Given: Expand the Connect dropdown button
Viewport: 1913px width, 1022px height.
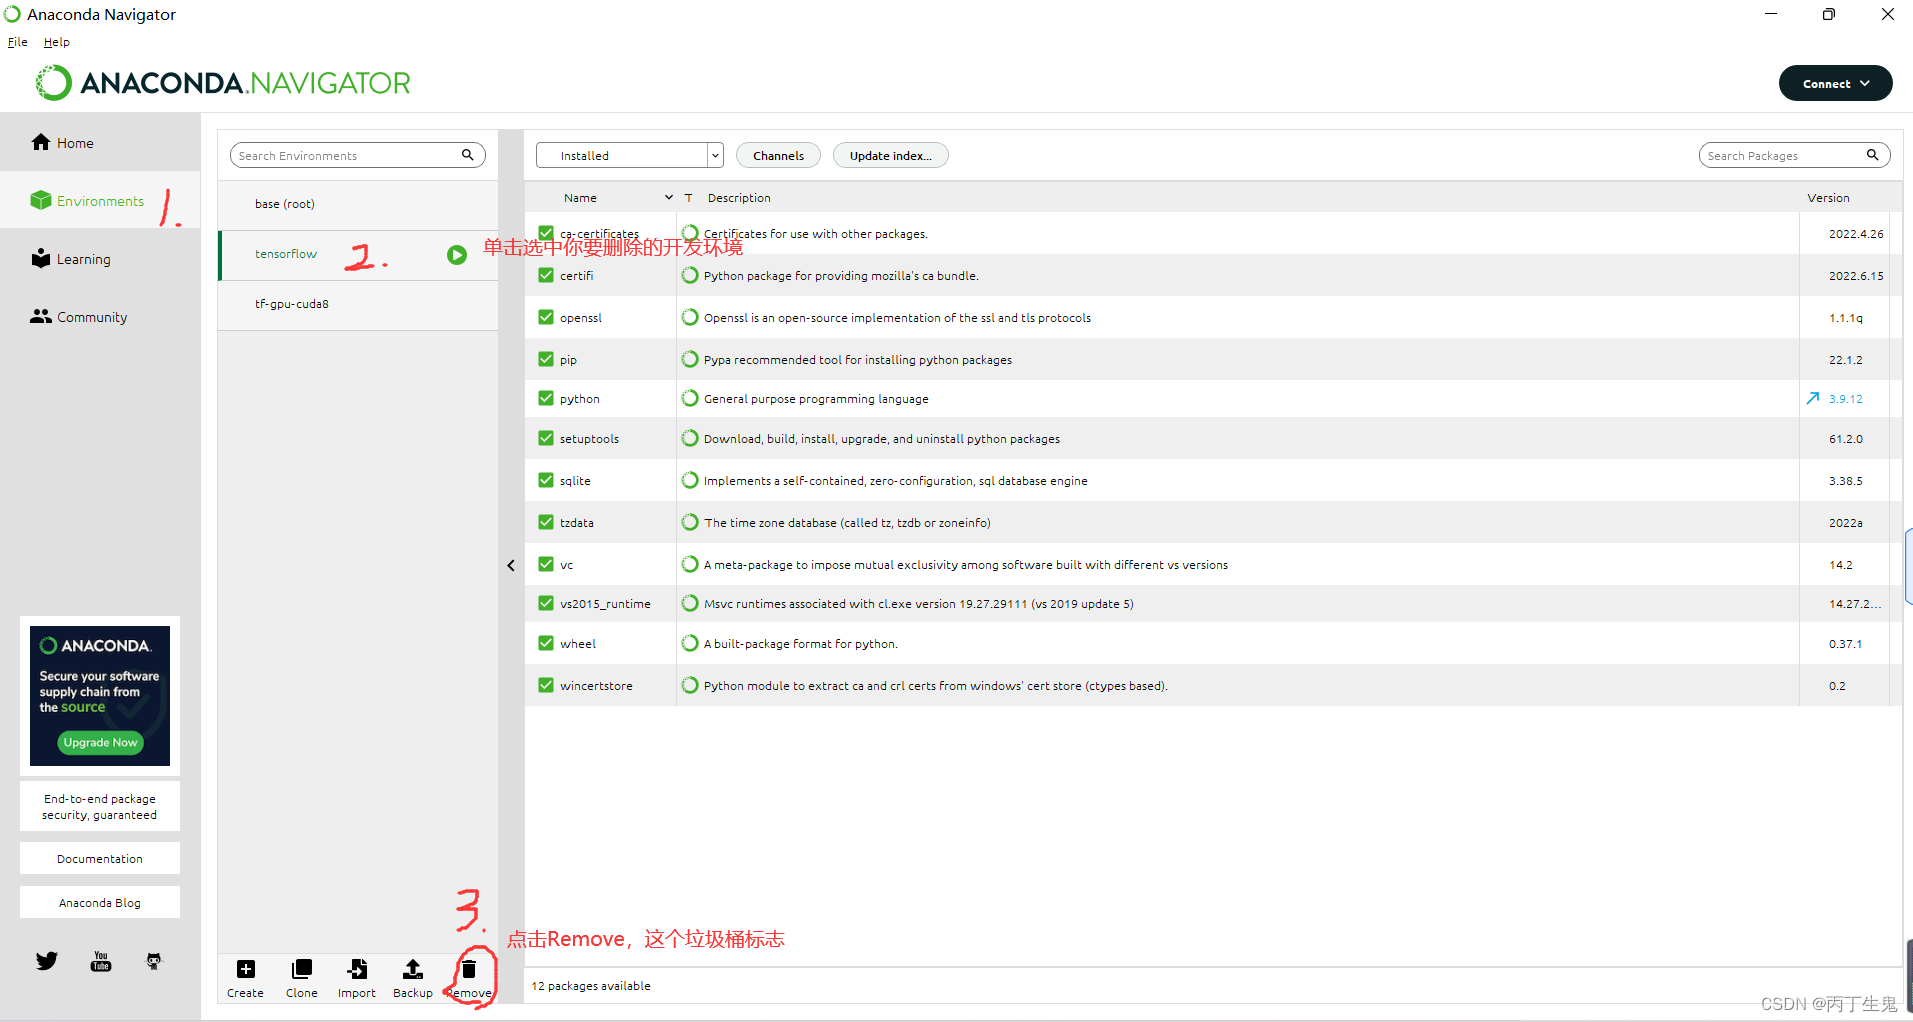Looking at the screenshot, I should (1836, 83).
